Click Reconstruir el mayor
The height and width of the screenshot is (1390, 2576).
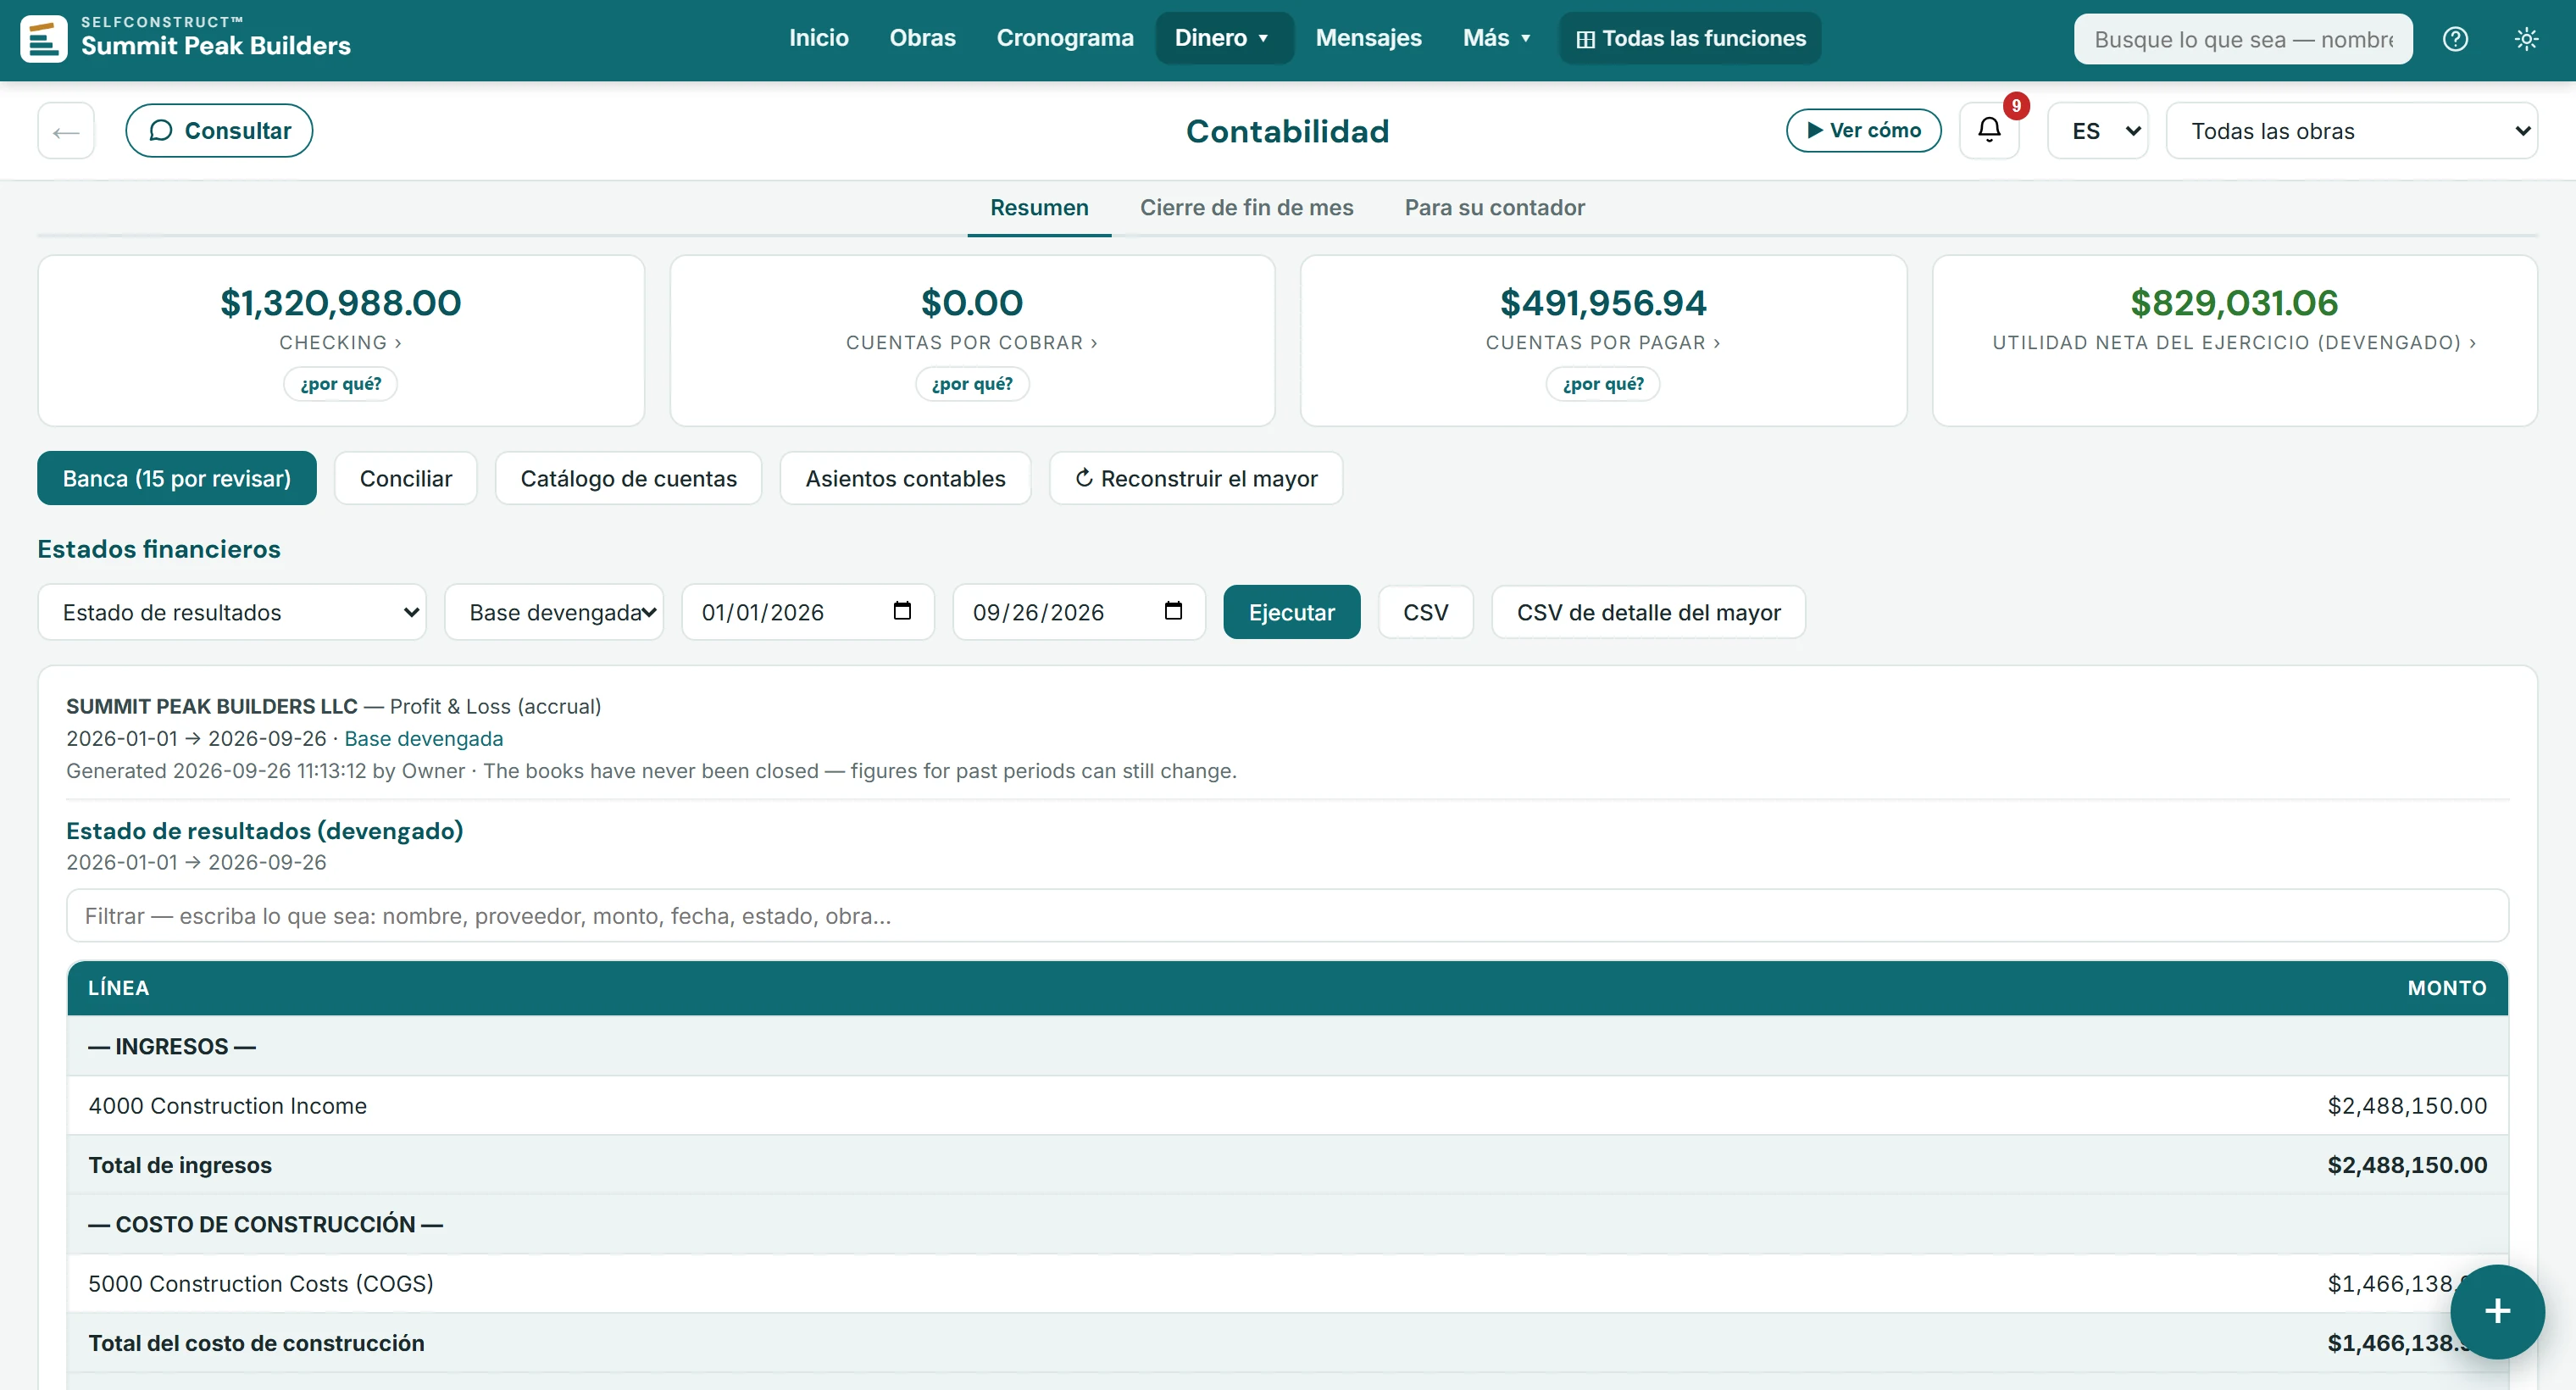point(1196,478)
